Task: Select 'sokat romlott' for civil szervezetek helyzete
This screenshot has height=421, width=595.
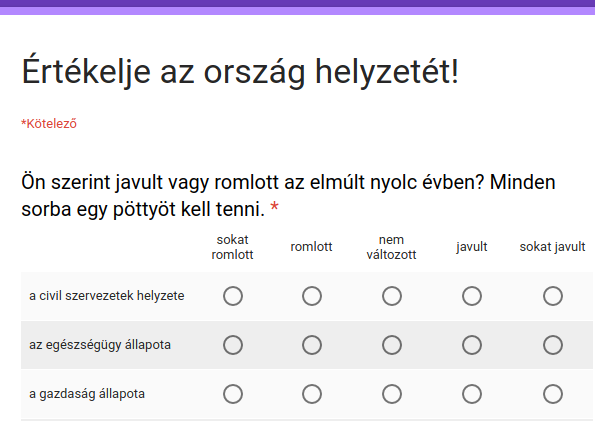Action: pyautogui.click(x=233, y=296)
